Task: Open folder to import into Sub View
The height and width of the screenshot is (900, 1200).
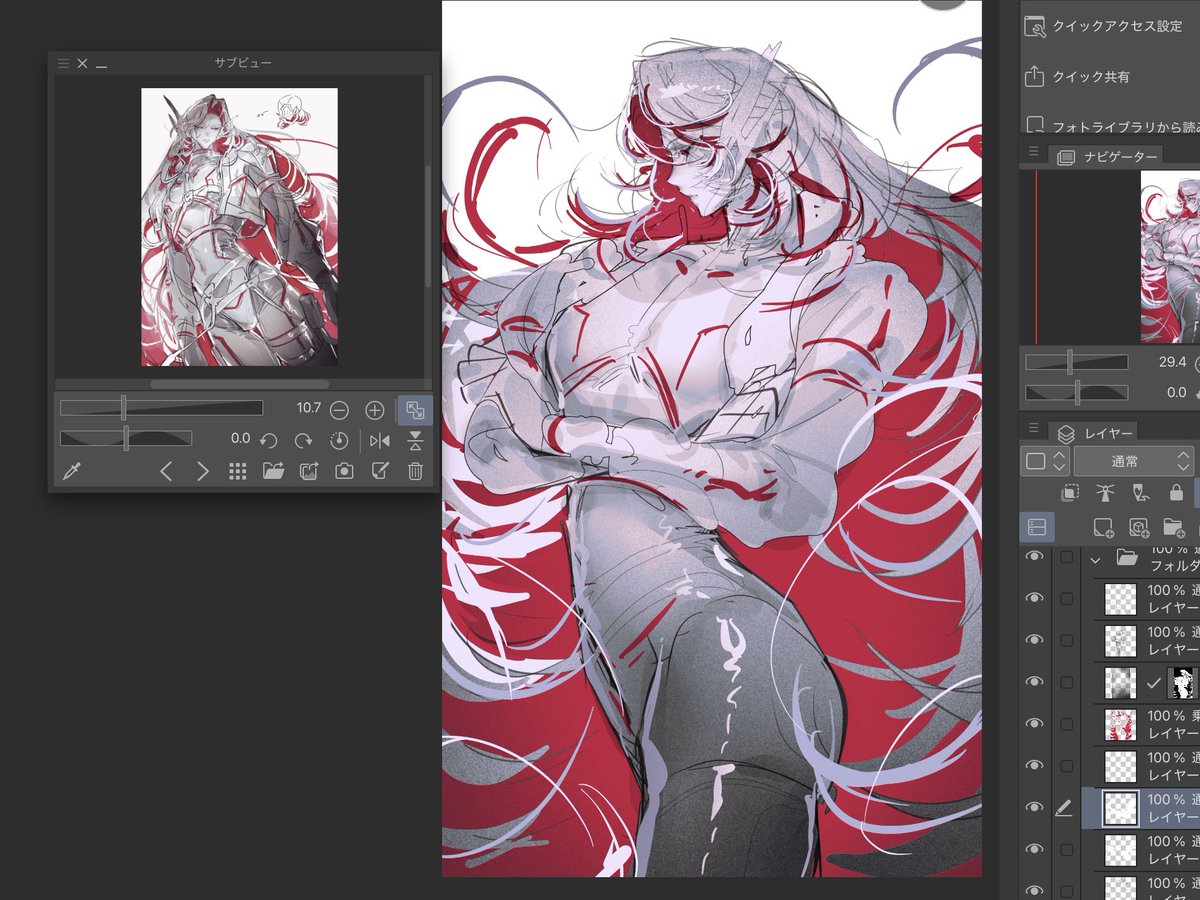Action: click(x=274, y=471)
